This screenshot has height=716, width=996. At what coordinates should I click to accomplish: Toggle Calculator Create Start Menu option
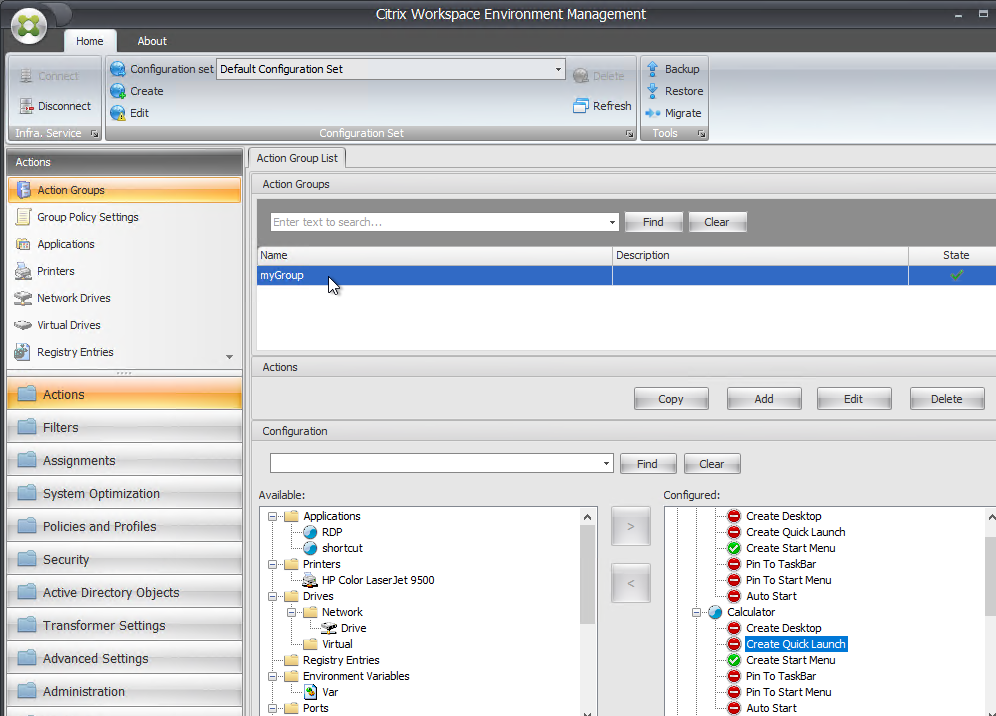pyautogui.click(x=734, y=660)
